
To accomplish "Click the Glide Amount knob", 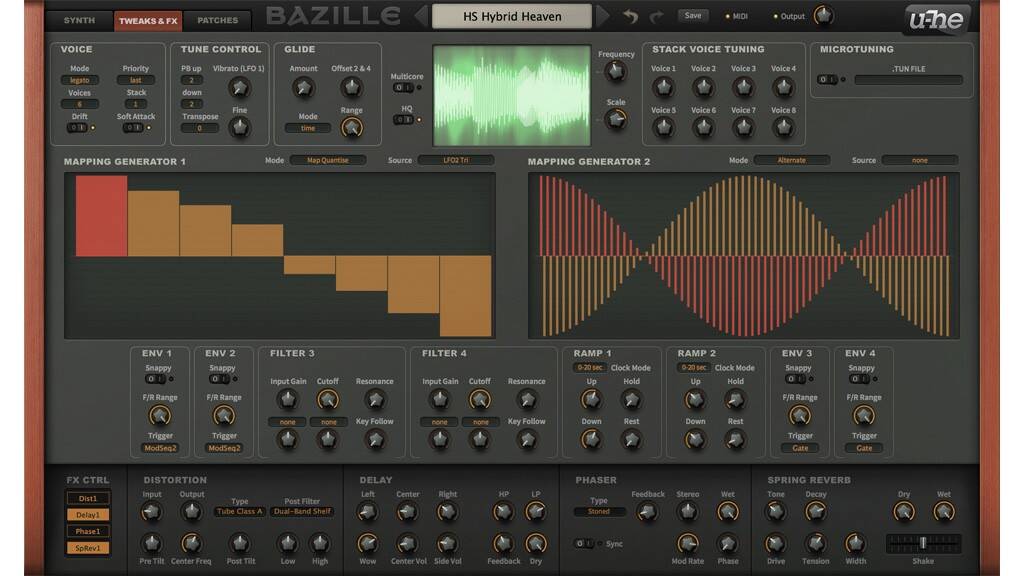I will tap(303, 87).
